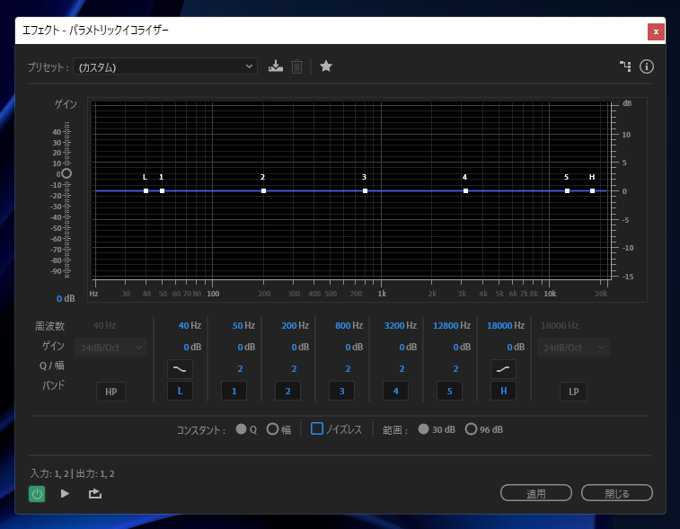Click the 200 Hz frequency value
Image resolution: width=680 pixels, height=529 pixels.
pyautogui.click(x=295, y=326)
